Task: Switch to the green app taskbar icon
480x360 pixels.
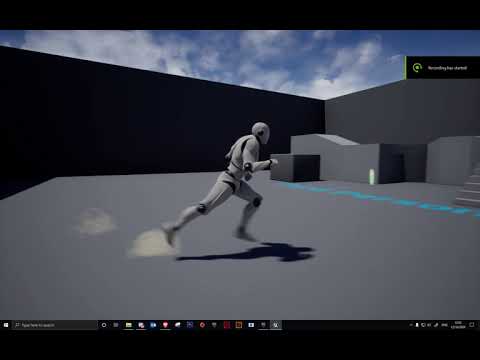Action: coord(129,325)
